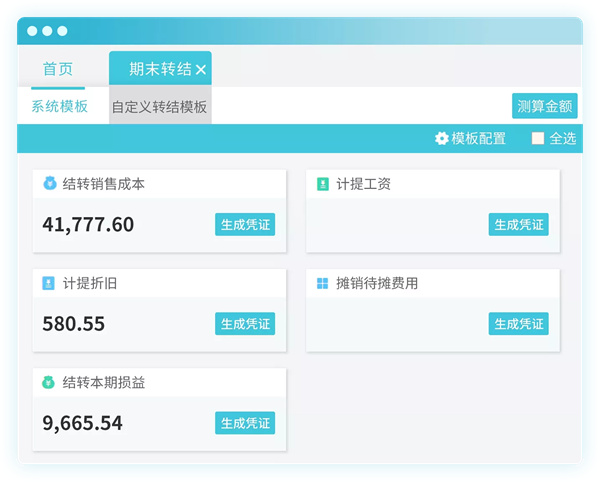Switch to the 首页 tab

coord(57,69)
